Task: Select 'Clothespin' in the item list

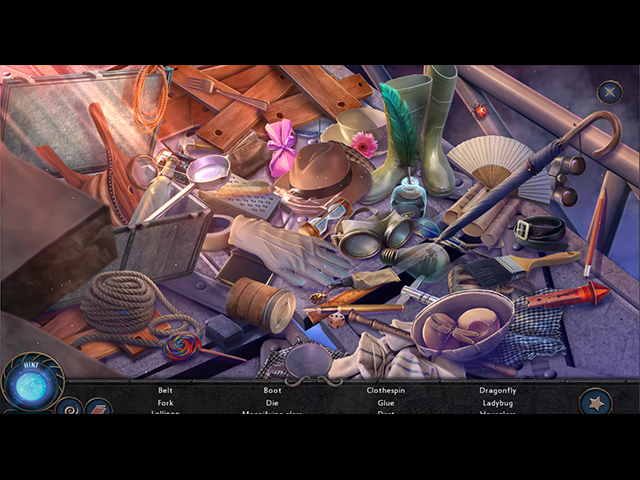Action: (385, 390)
